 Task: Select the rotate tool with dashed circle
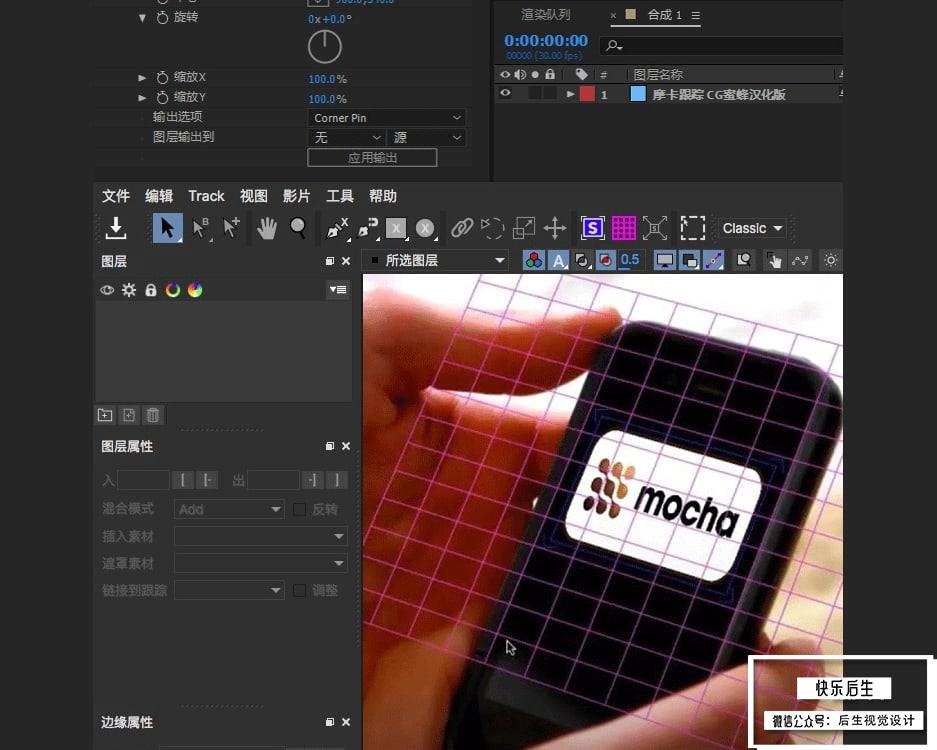click(x=492, y=228)
